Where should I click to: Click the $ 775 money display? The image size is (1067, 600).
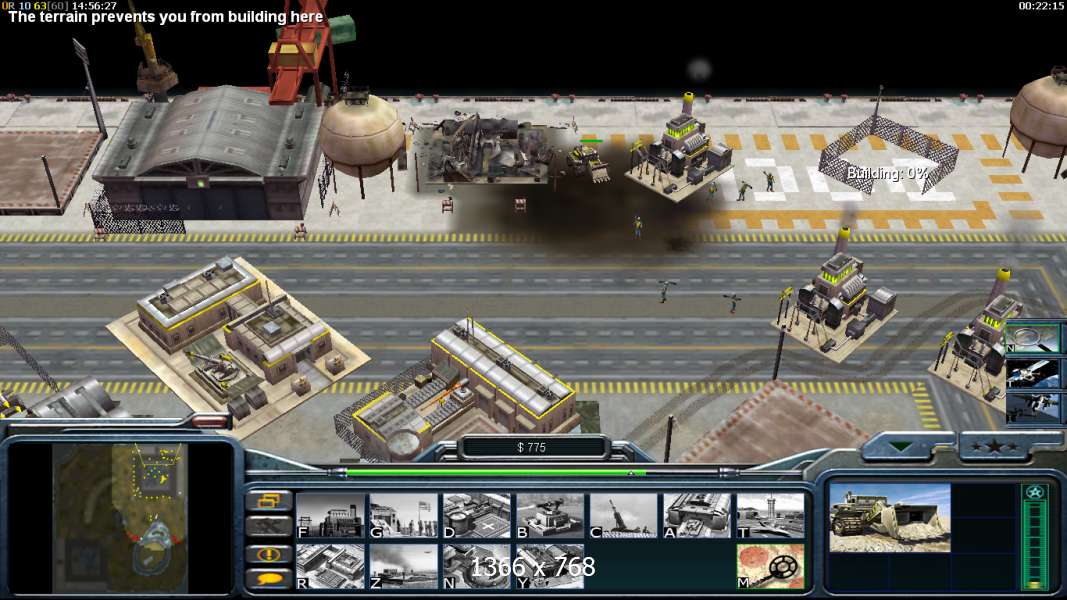click(531, 448)
